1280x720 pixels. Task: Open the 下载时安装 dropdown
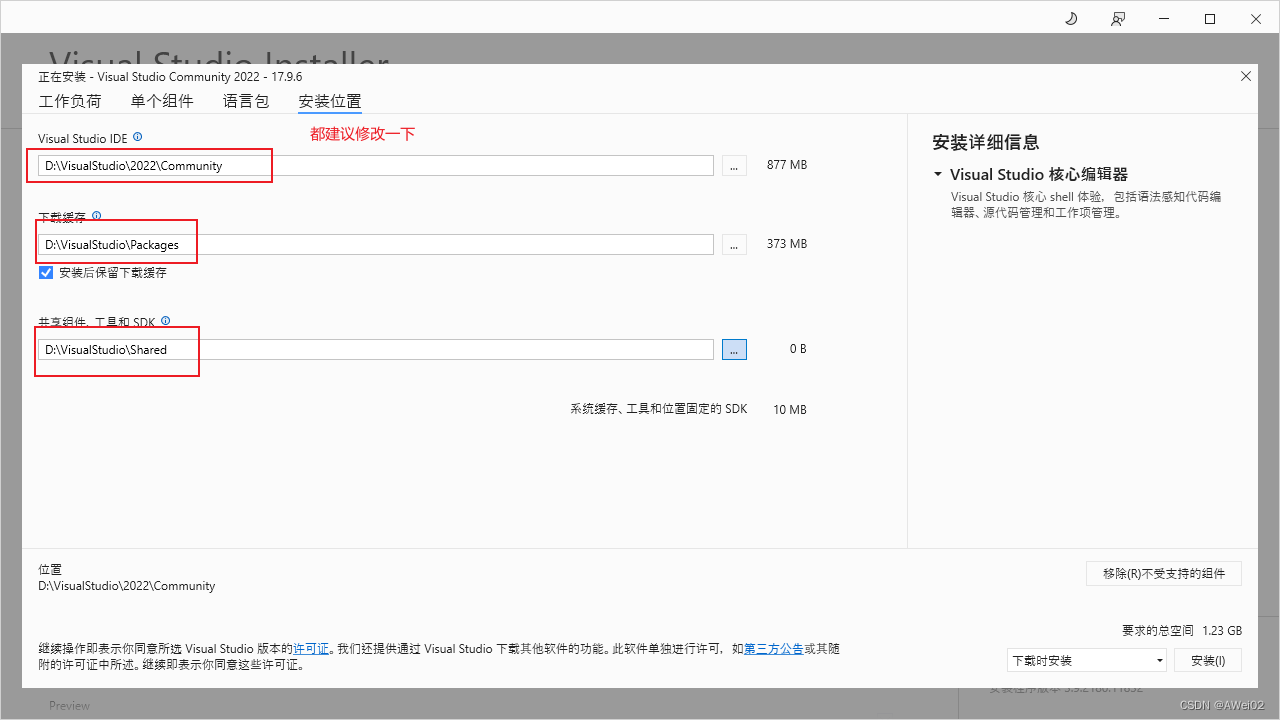[x=1087, y=660]
